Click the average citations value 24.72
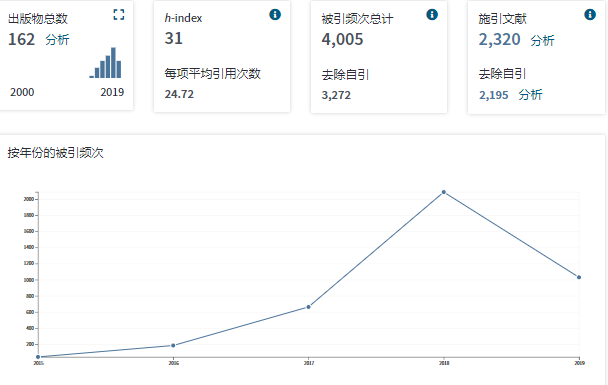Image resolution: width=608 pixels, height=385 pixels. coord(179,94)
